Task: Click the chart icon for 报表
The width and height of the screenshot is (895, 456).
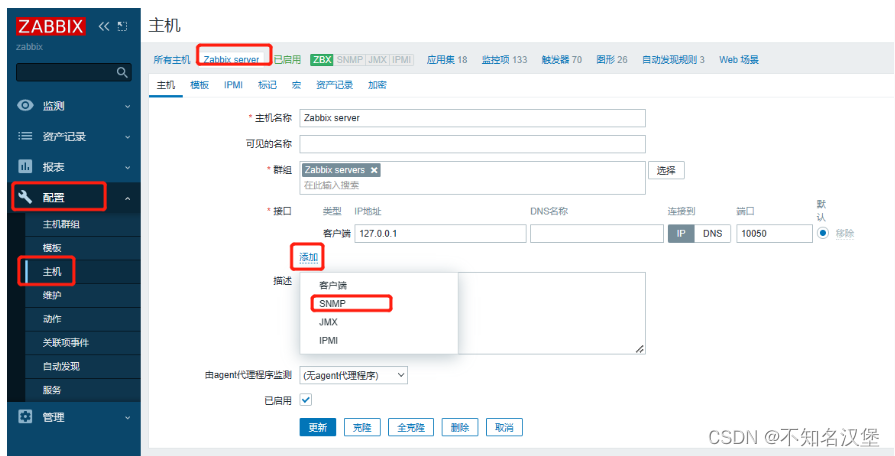Action: point(25,167)
